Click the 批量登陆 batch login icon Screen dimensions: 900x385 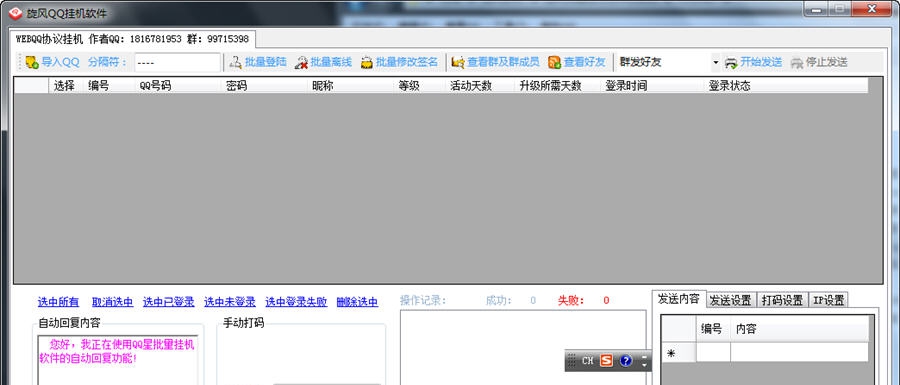[235, 63]
